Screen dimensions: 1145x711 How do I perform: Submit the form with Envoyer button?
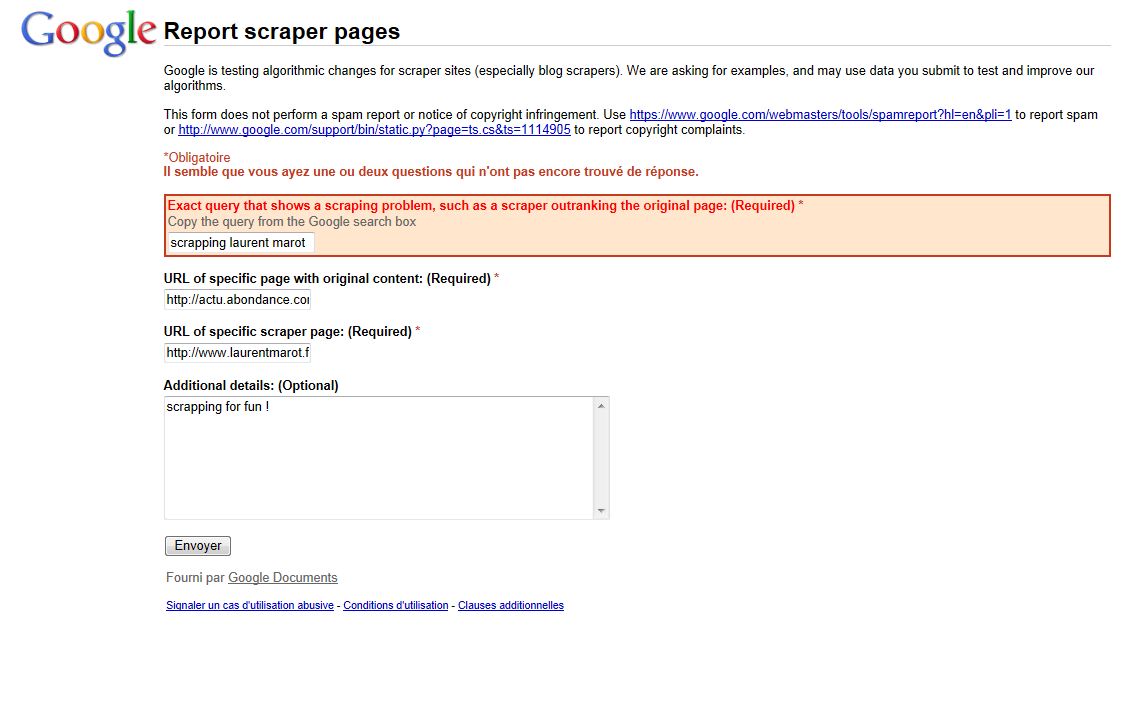(x=198, y=546)
